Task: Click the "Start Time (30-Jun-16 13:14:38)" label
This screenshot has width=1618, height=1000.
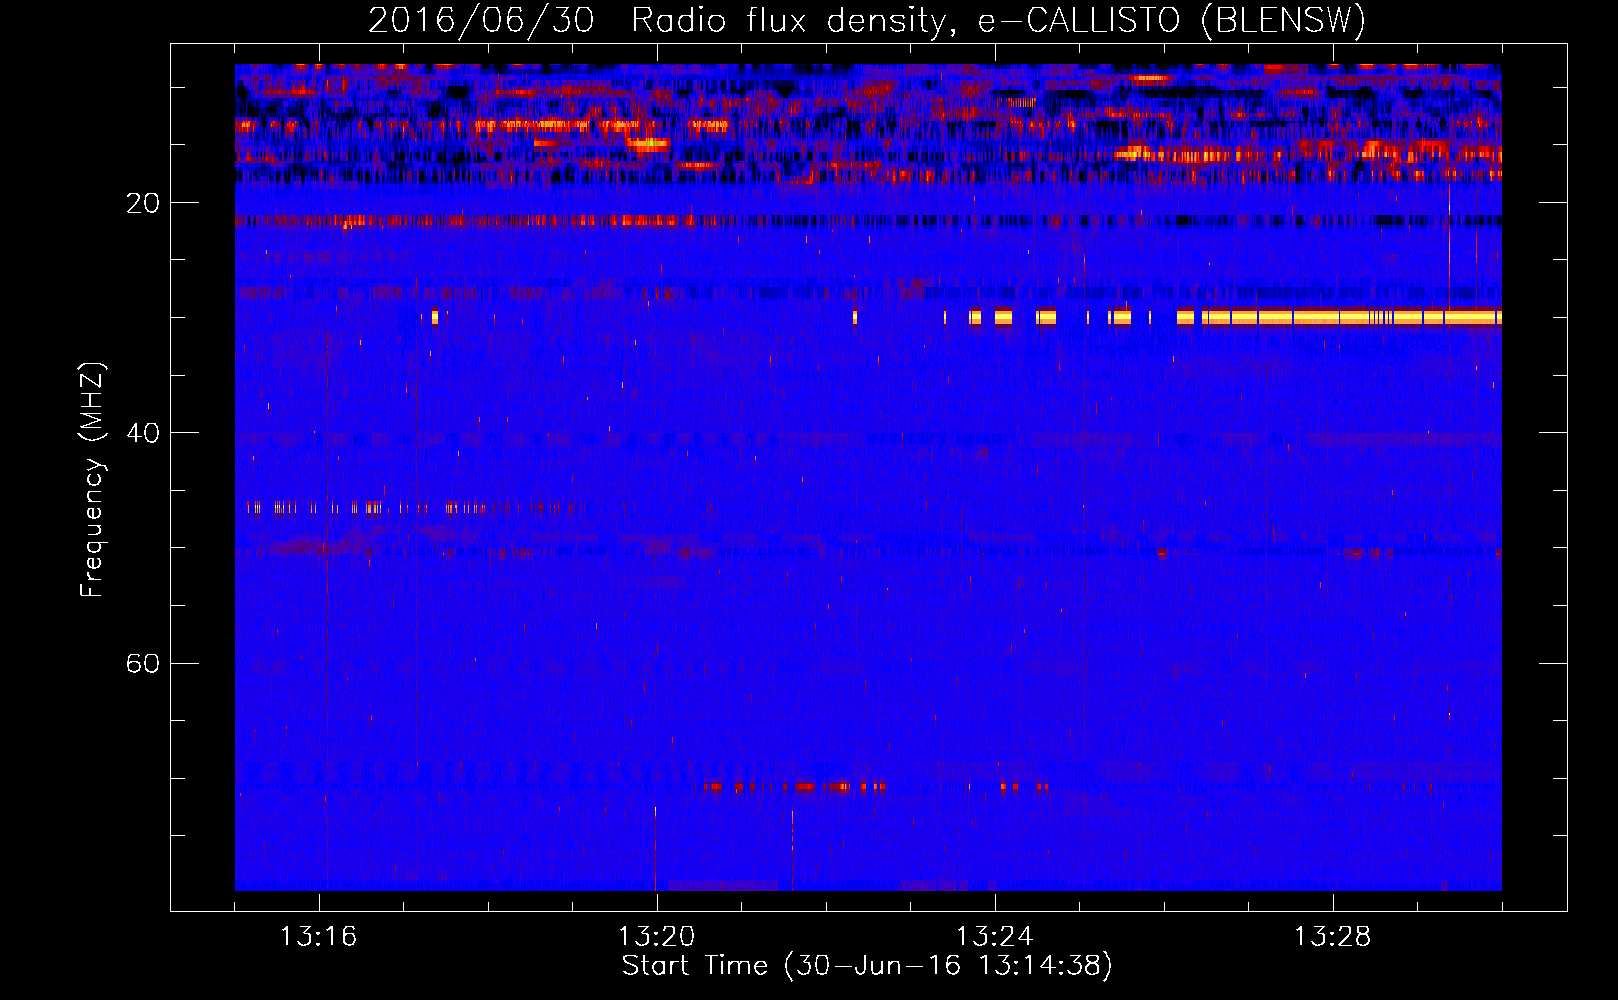Action: [x=867, y=966]
